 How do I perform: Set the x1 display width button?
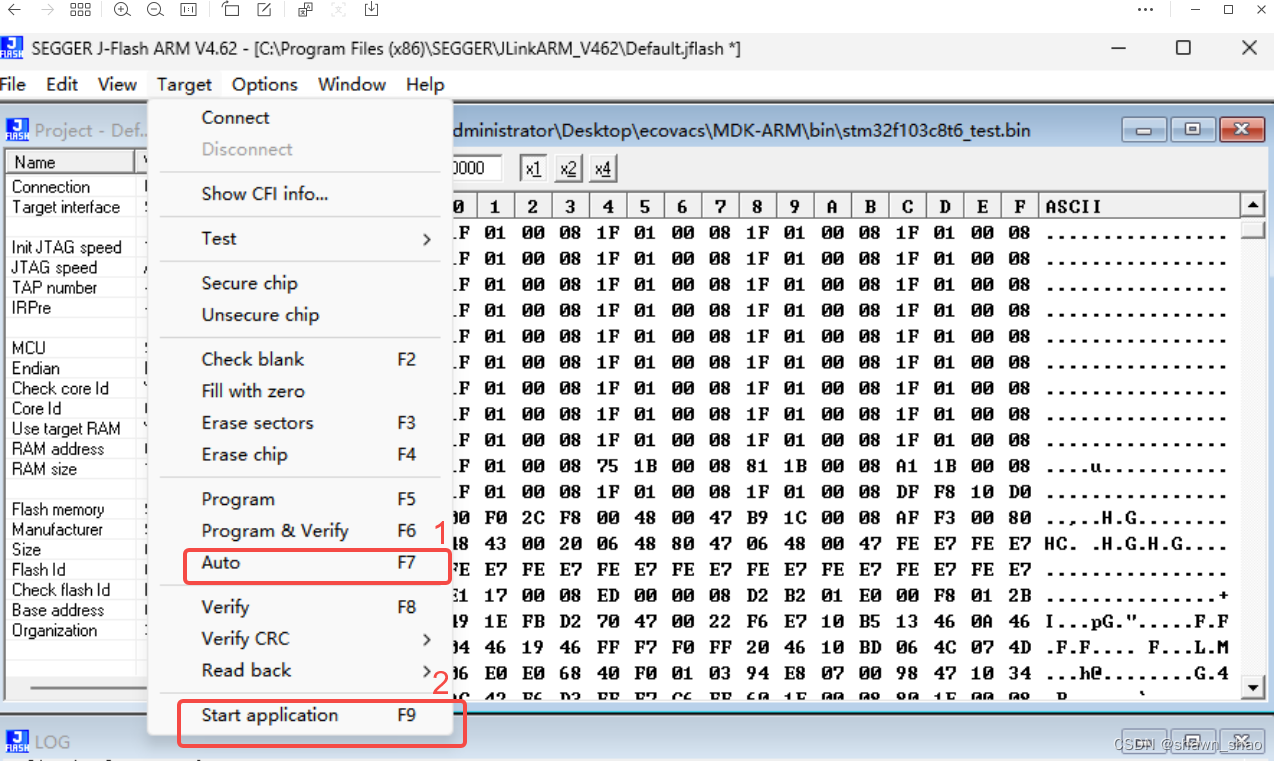pos(534,169)
